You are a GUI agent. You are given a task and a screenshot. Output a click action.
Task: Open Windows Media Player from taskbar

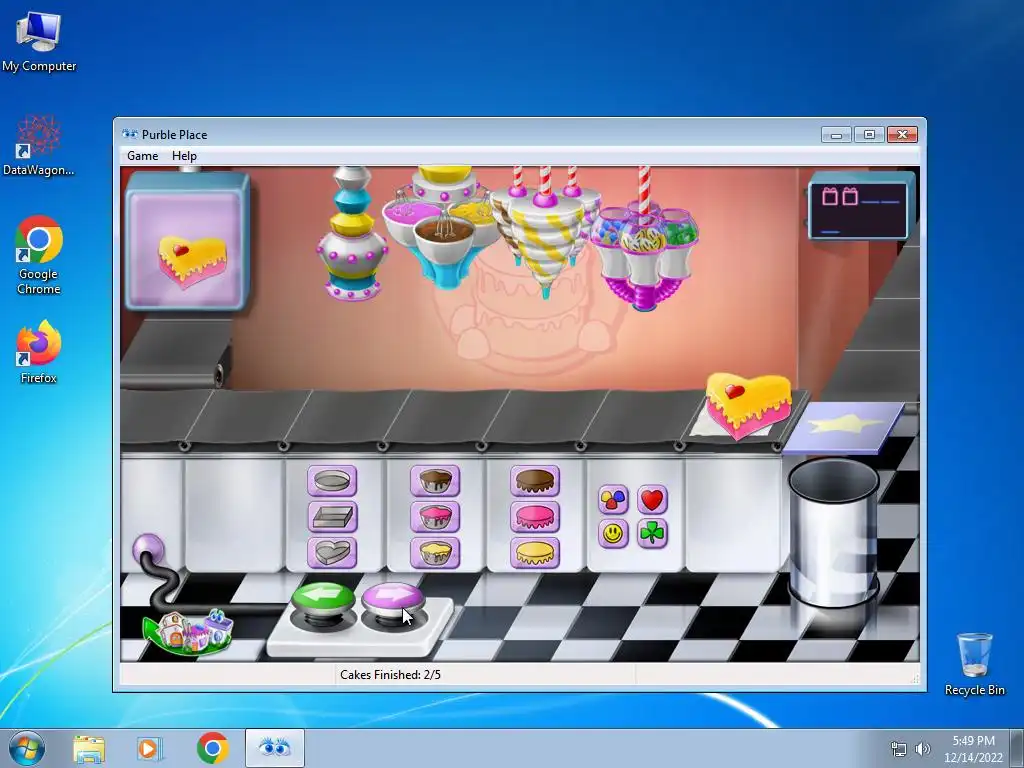tap(149, 748)
